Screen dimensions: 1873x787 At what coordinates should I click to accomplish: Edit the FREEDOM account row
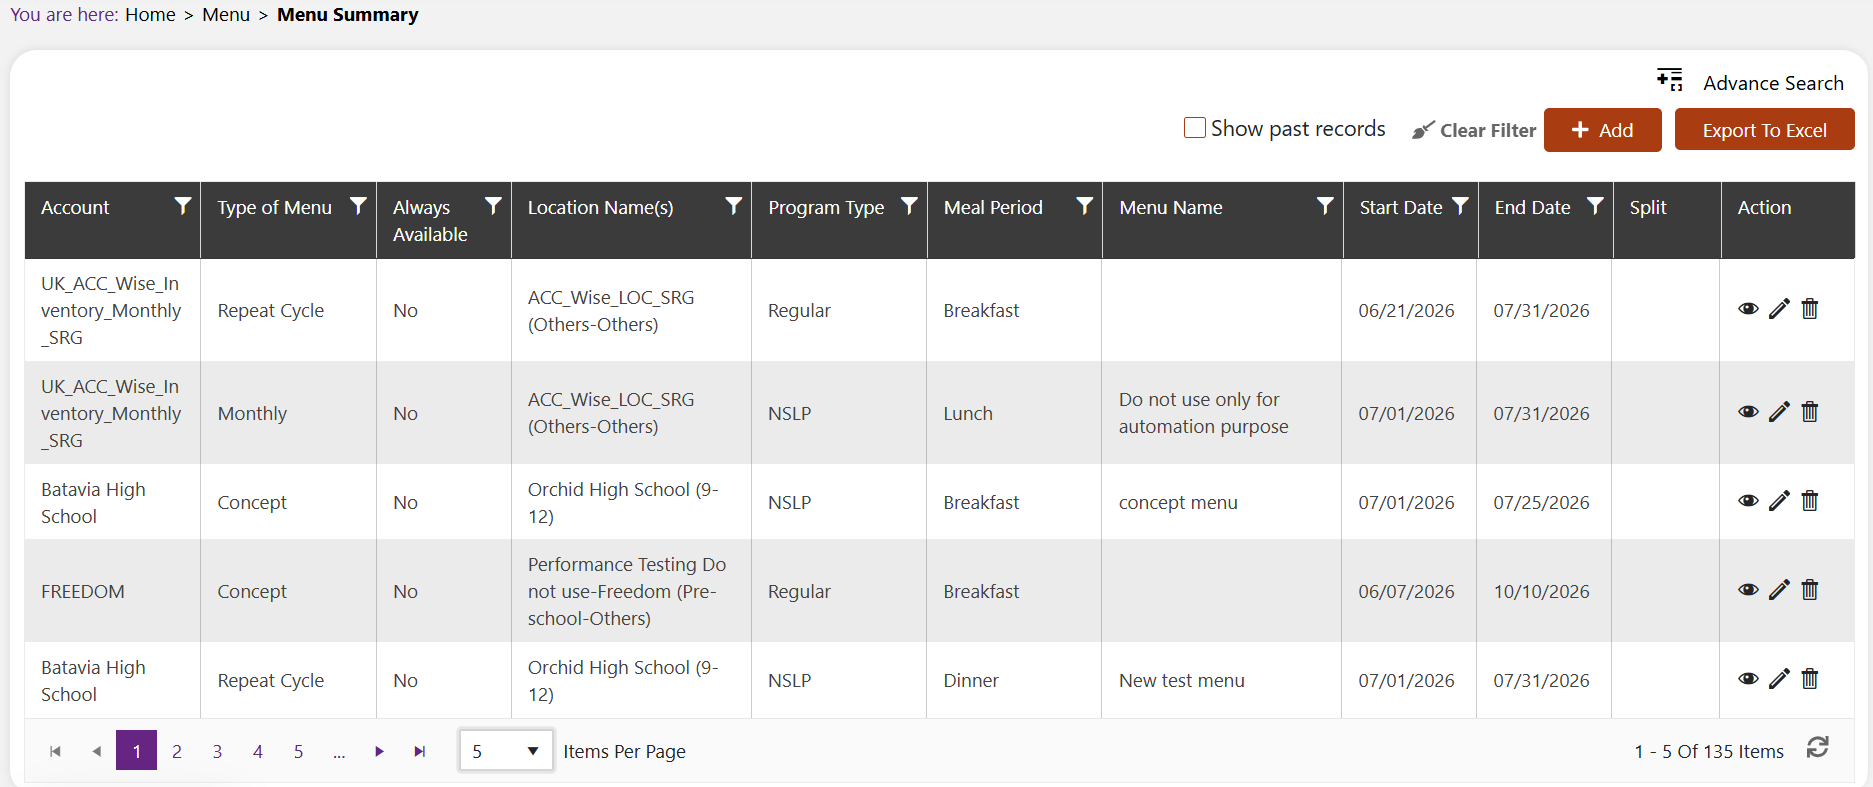(1779, 590)
